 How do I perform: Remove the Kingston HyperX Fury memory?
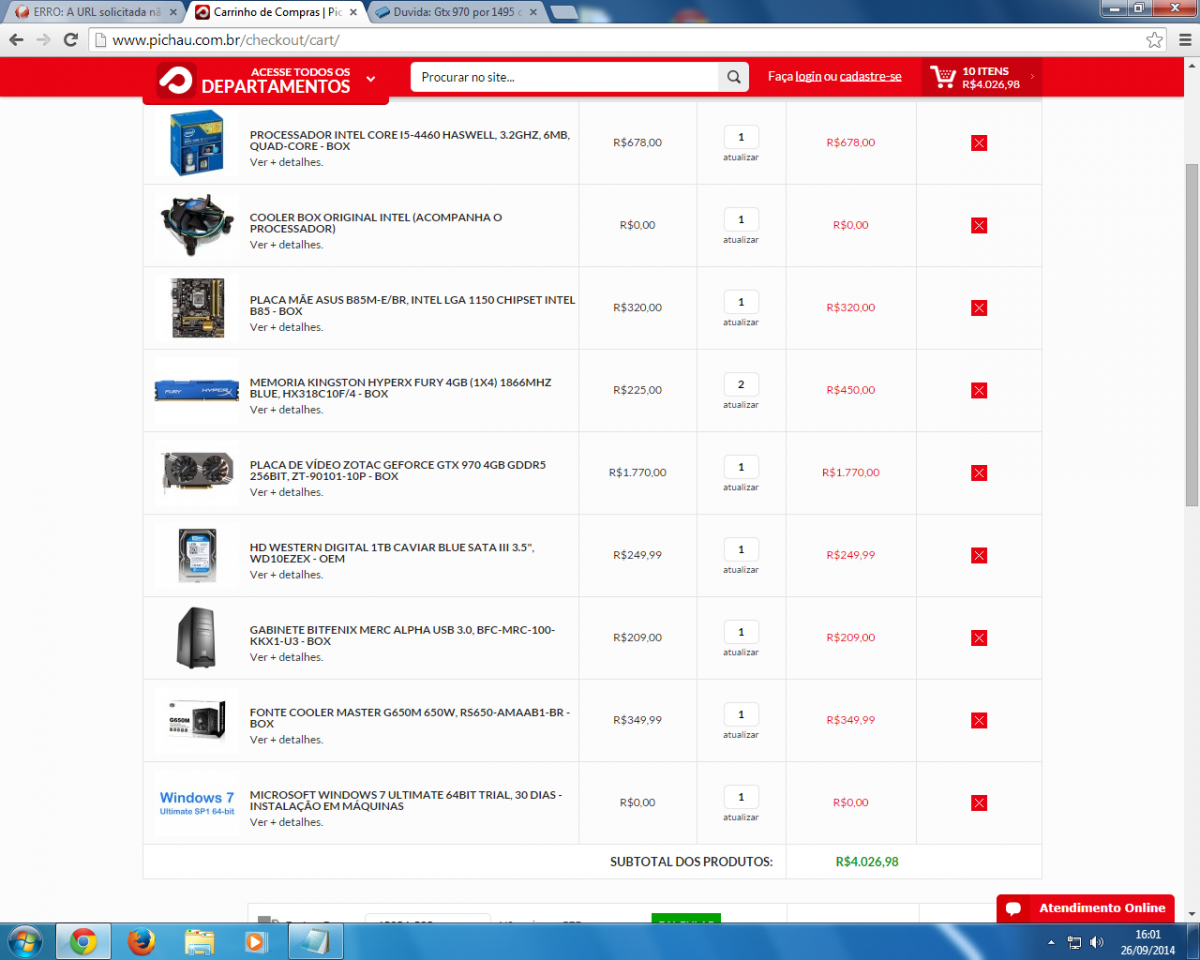point(979,391)
